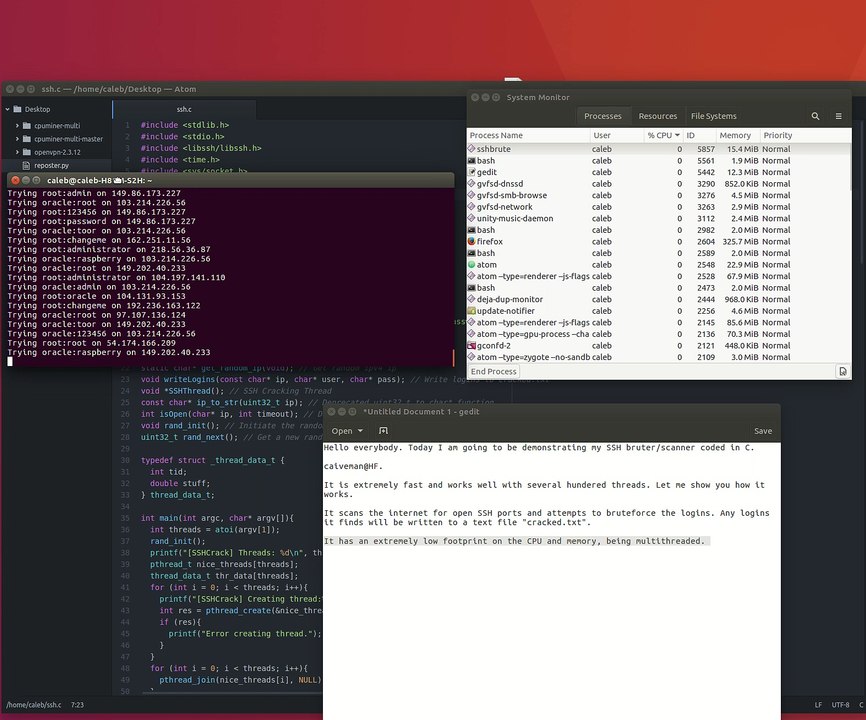Select the sshbrute process name
This screenshot has width=866, height=720.
[x=494, y=149]
